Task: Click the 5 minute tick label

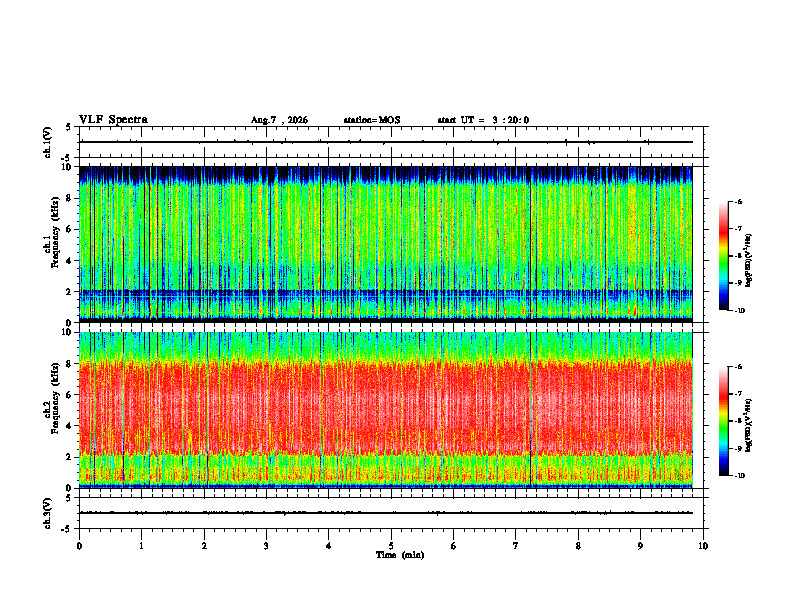Action: (391, 546)
